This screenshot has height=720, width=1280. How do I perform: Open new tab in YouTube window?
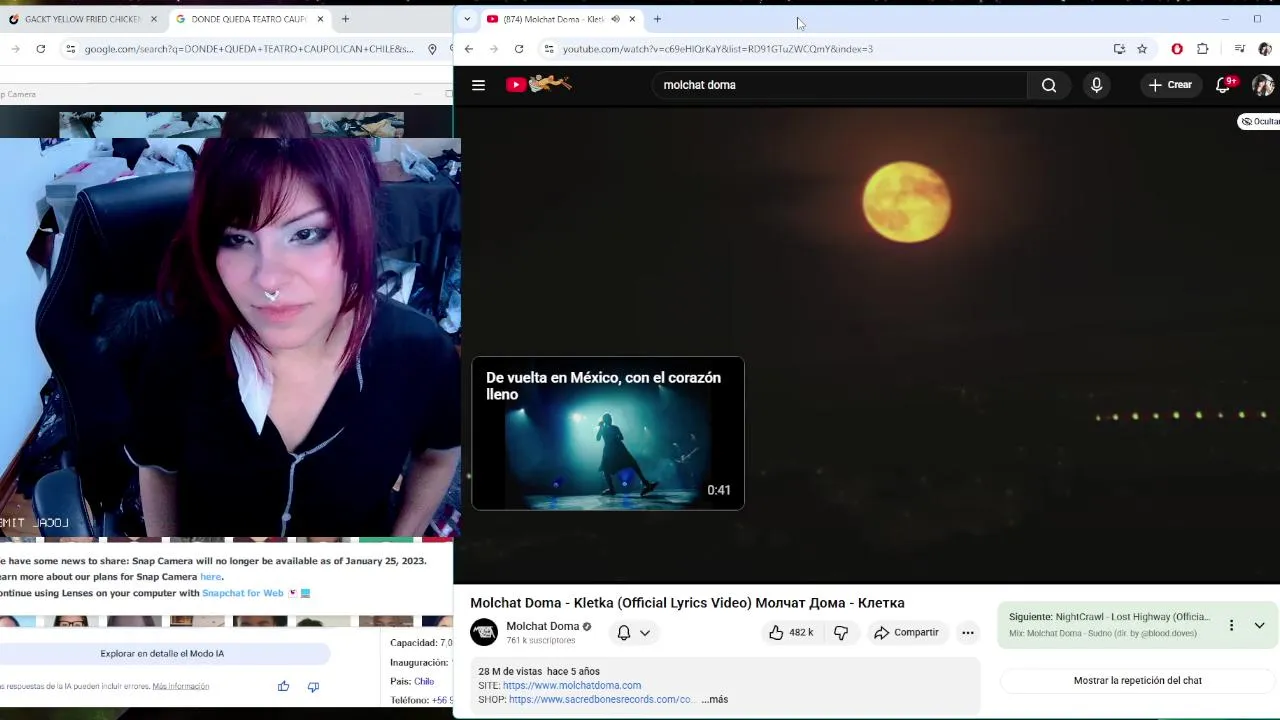(657, 19)
